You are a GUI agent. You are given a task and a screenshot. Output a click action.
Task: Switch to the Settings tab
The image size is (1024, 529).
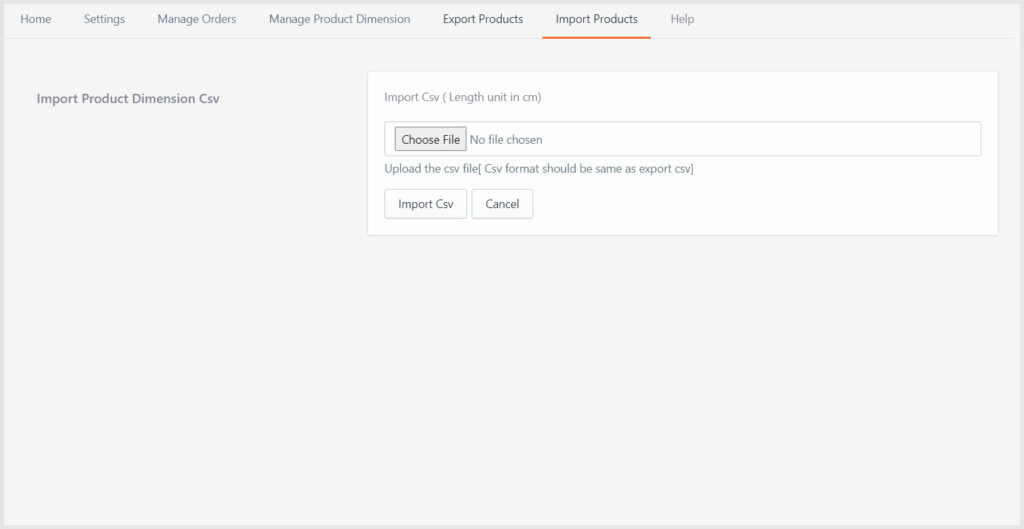[104, 19]
